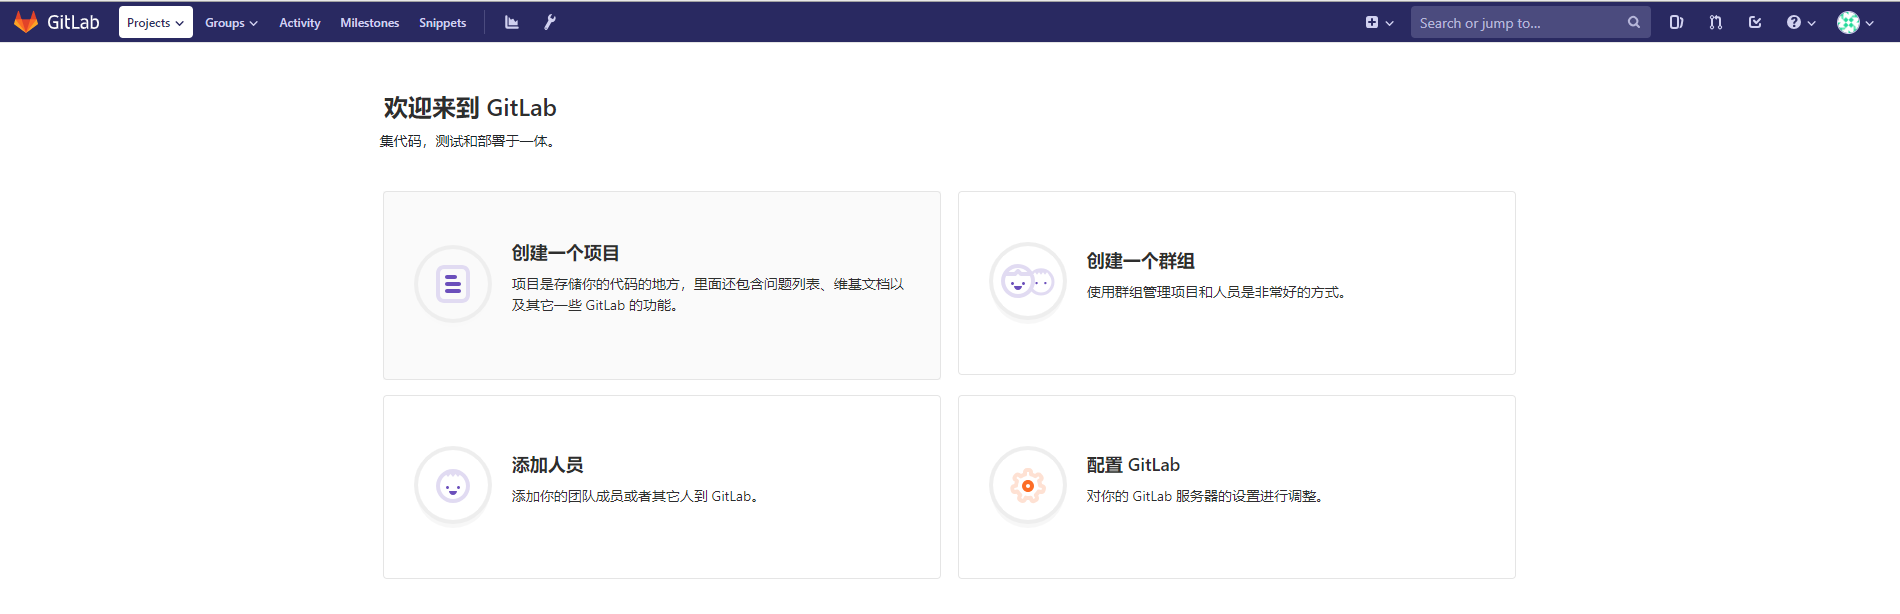
Task: Click the 创建一个群组 card title
Action: click(1140, 261)
